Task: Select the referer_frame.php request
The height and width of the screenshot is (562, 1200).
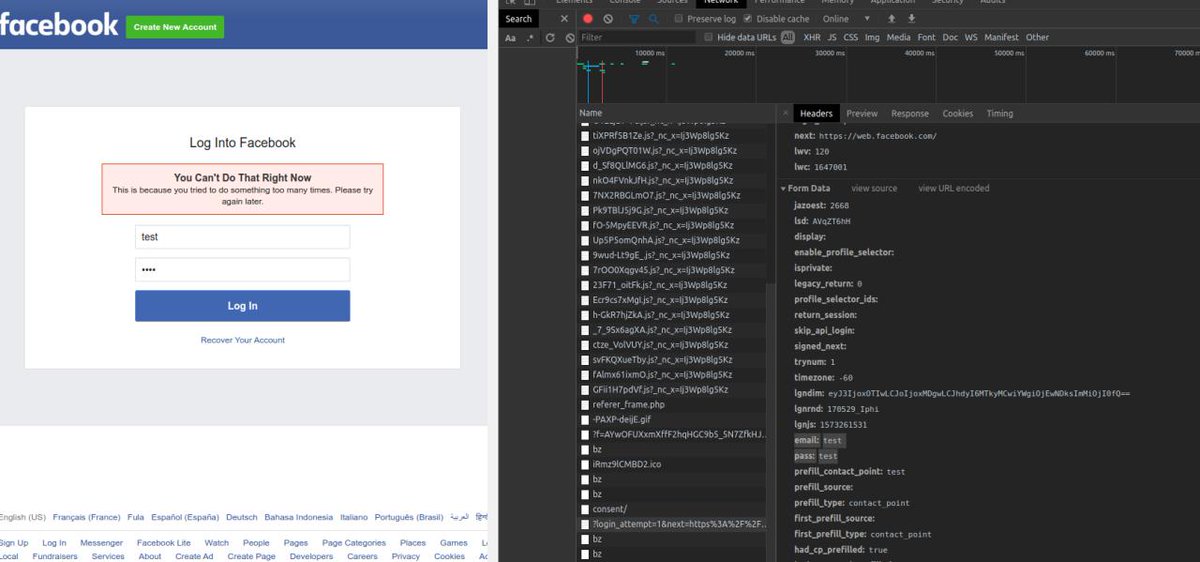Action: pos(672,405)
